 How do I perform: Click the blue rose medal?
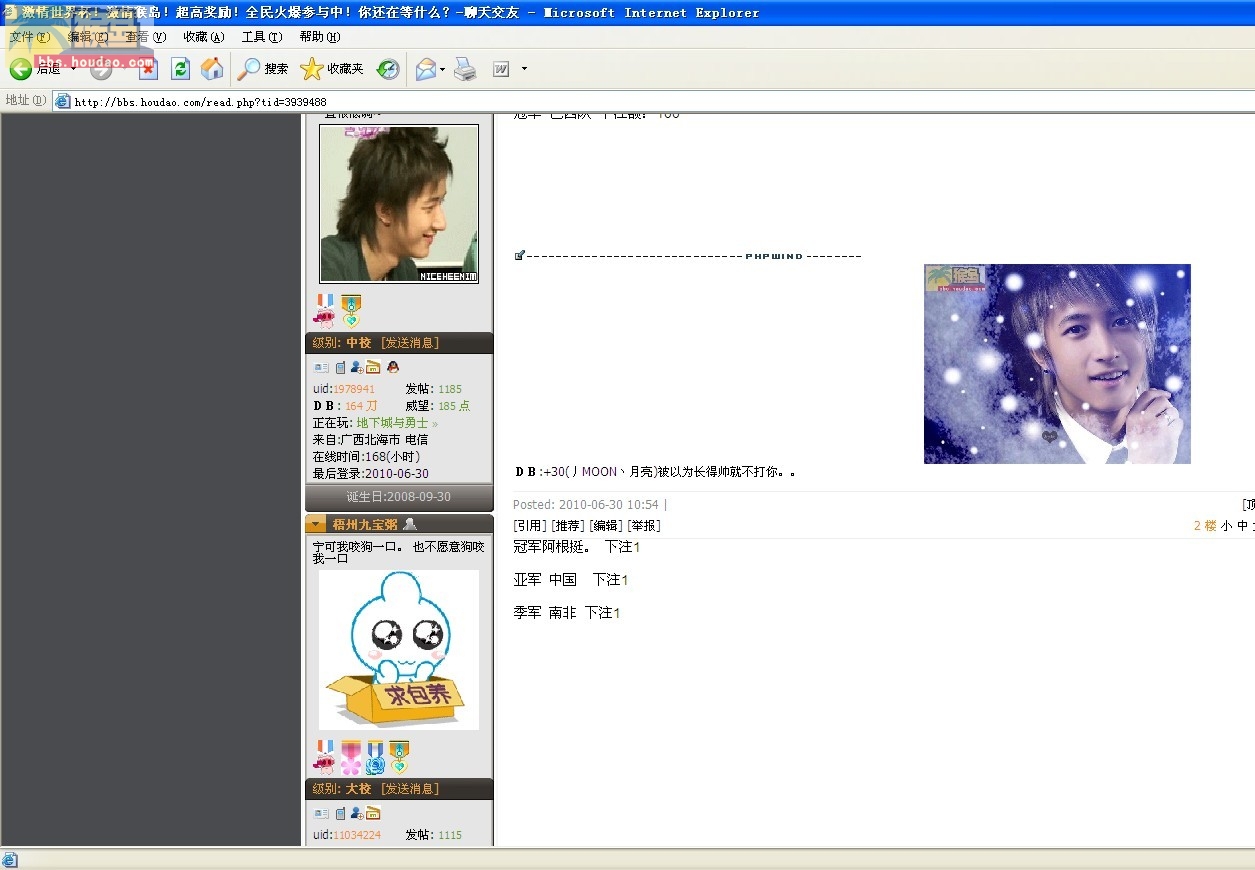(x=375, y=757)
